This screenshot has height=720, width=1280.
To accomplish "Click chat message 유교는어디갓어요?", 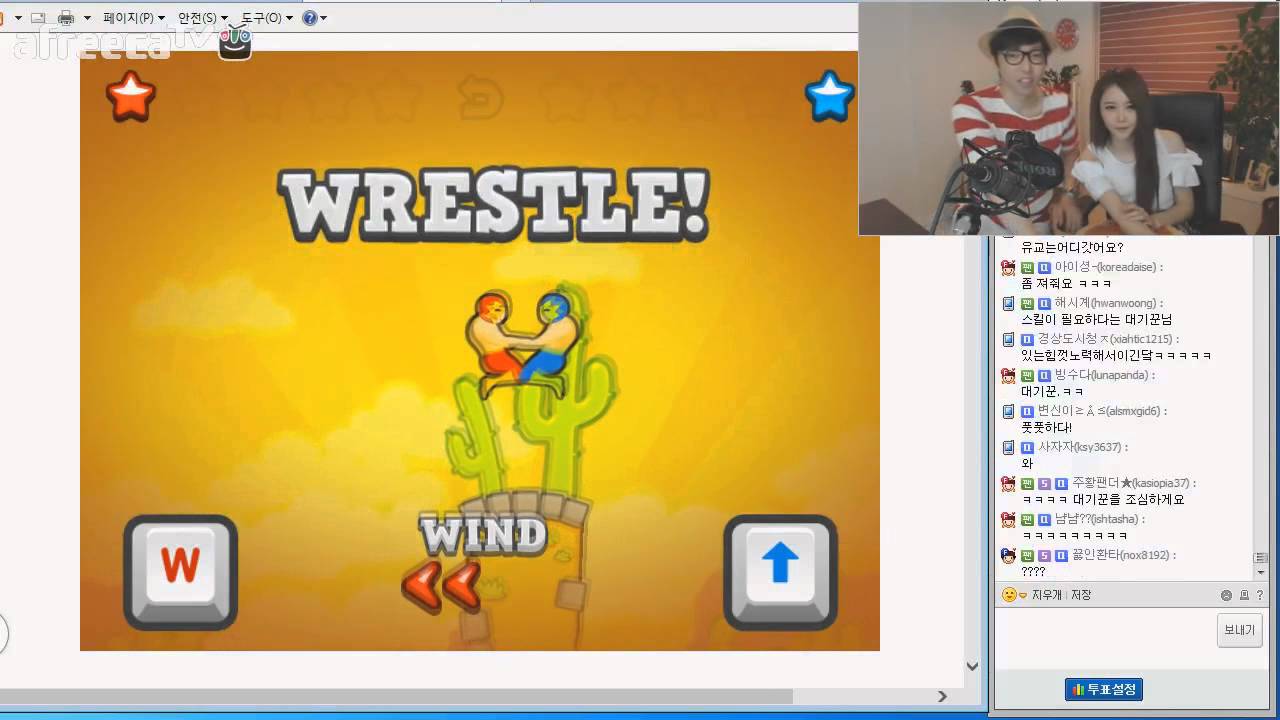I will [x=1072, y=247].
